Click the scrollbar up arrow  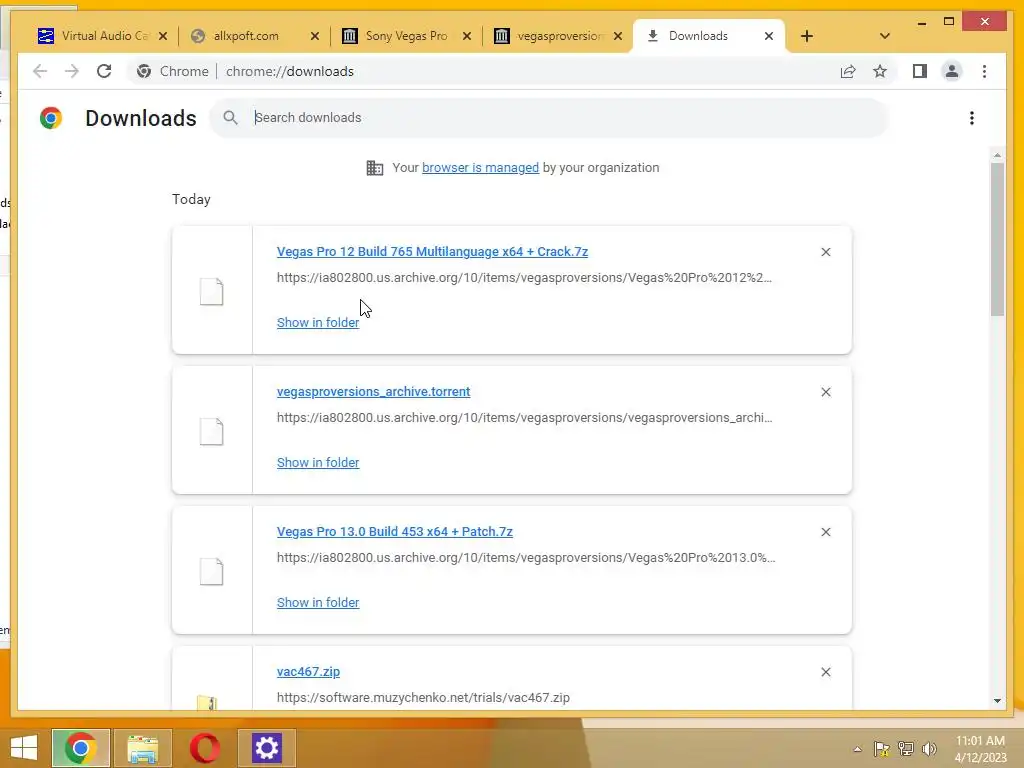997,155
